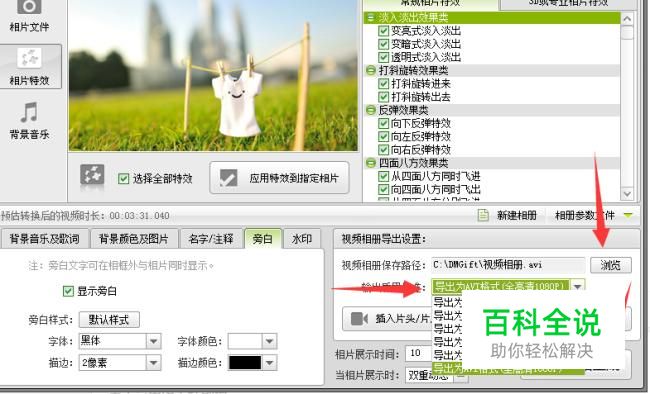Click 应用特效到指定相片 button

point(279,178)
